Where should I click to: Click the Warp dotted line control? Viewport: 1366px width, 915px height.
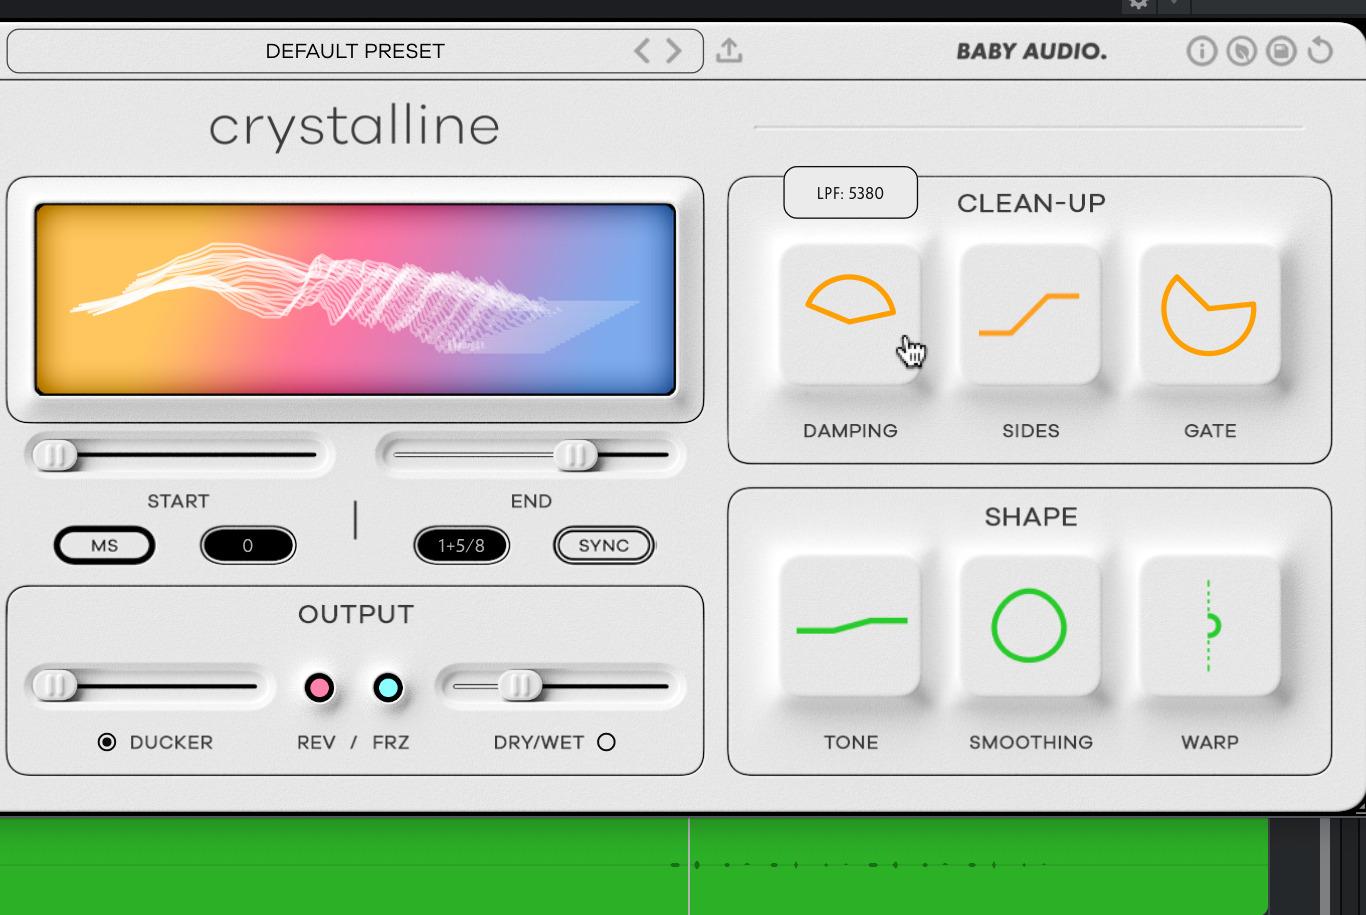click(1210, 626)
